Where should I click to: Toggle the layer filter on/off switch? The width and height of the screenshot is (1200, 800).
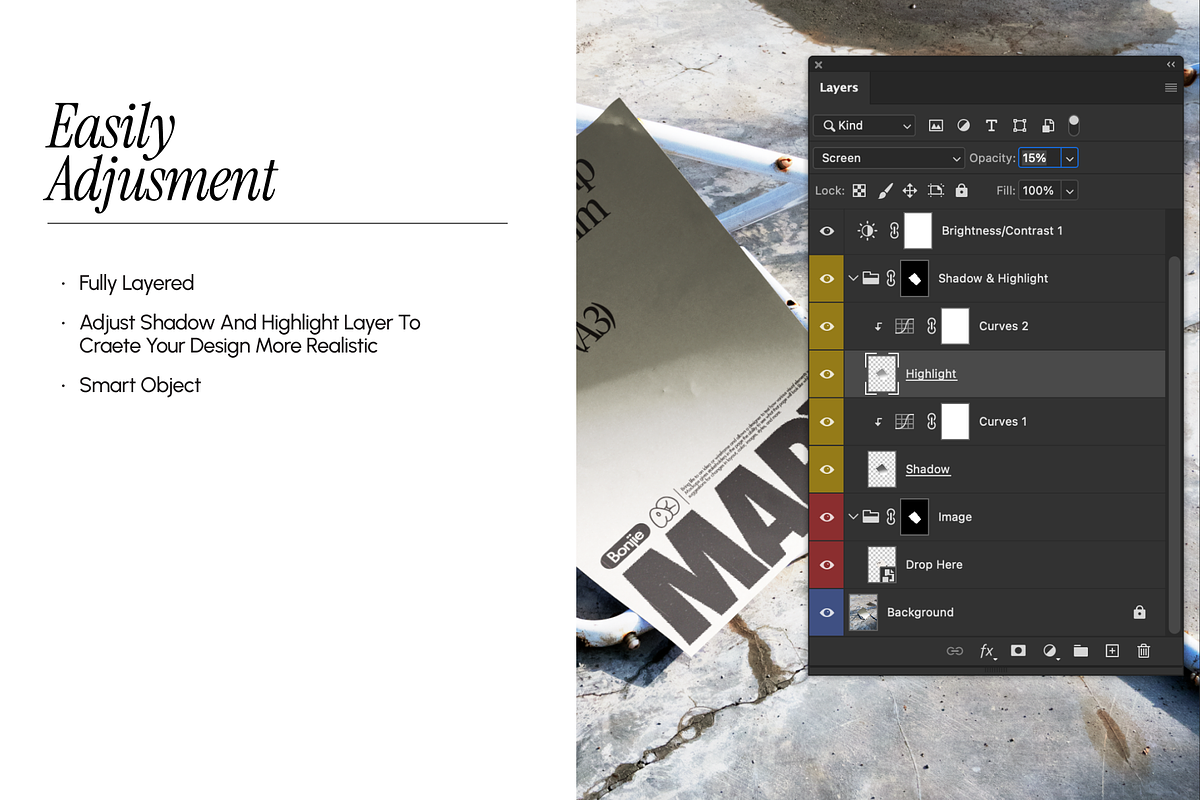click(1074, 125)
